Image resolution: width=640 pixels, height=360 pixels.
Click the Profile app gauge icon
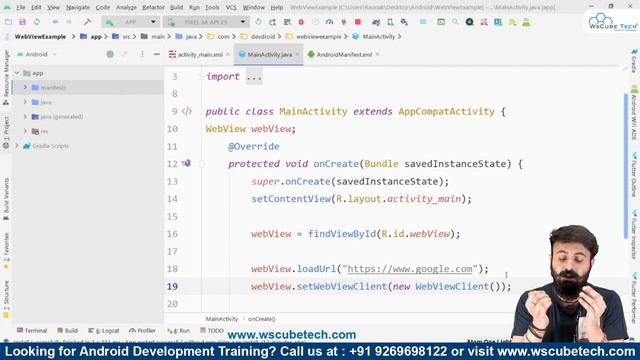click(x=329, y=22)
